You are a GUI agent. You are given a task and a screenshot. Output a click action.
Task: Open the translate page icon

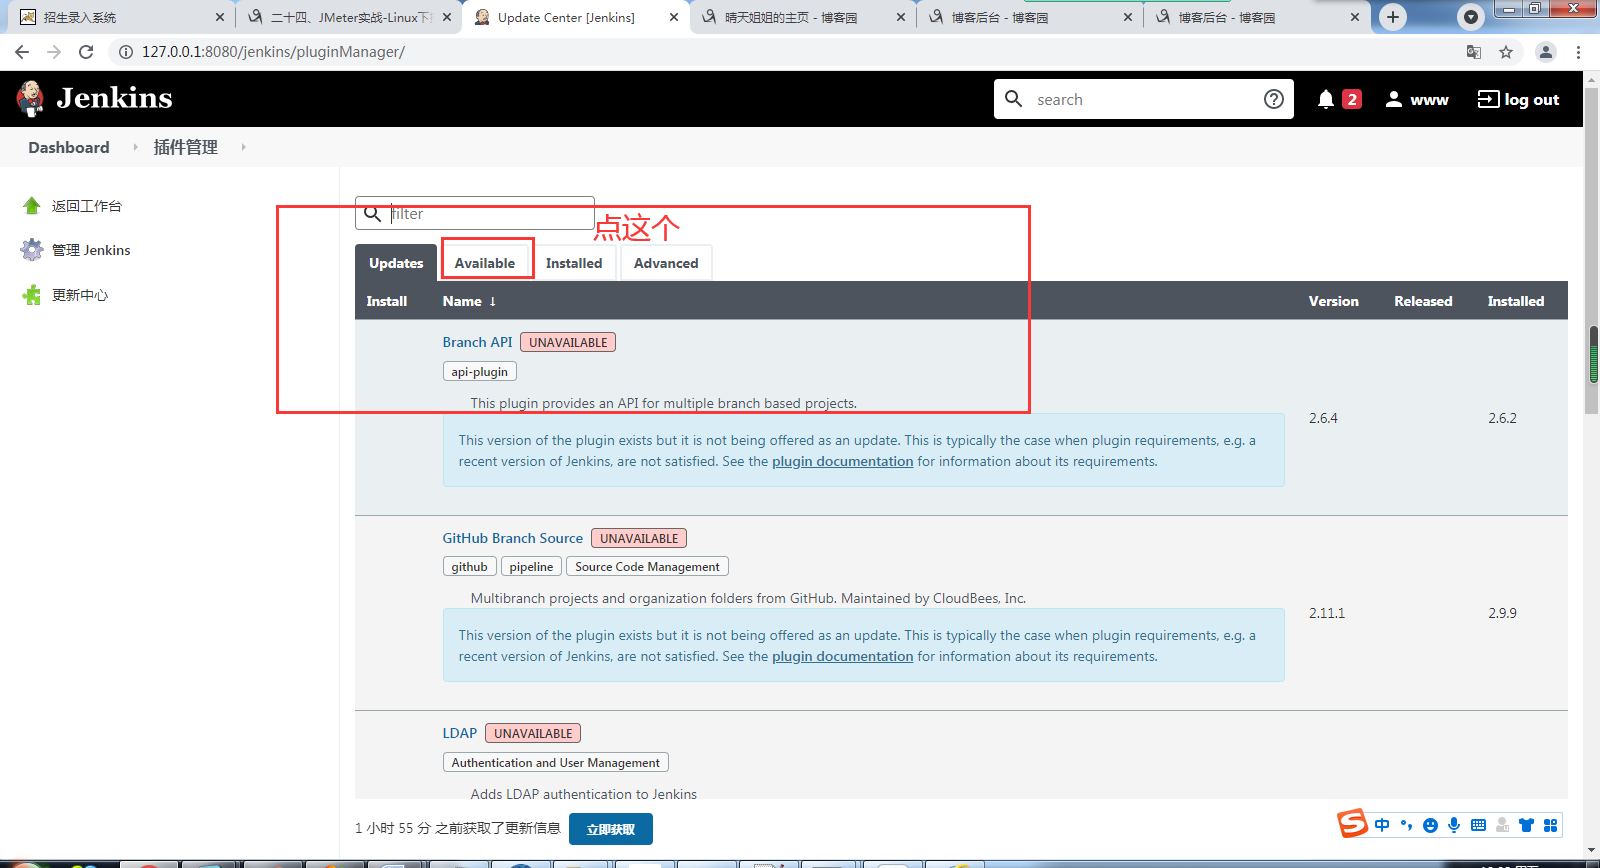click(1474, 52)
